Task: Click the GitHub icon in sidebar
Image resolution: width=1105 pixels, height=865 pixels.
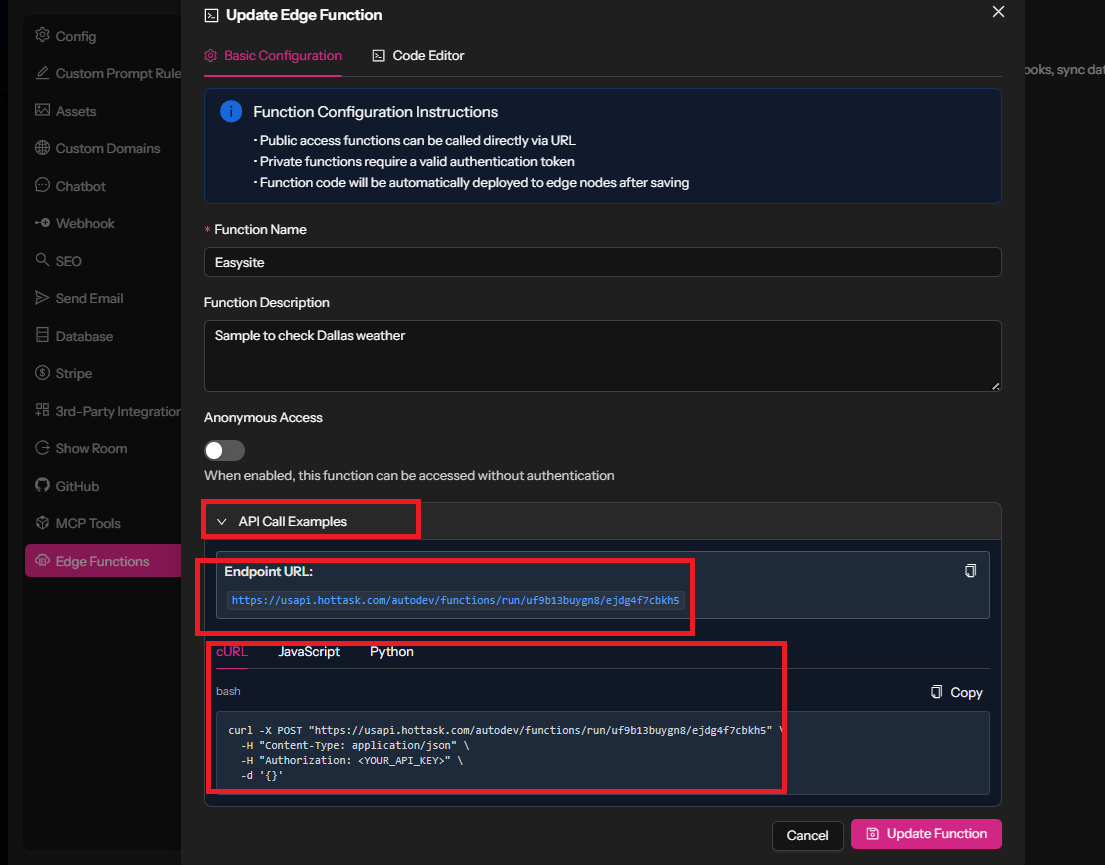Action: click(x=42, y=486)
